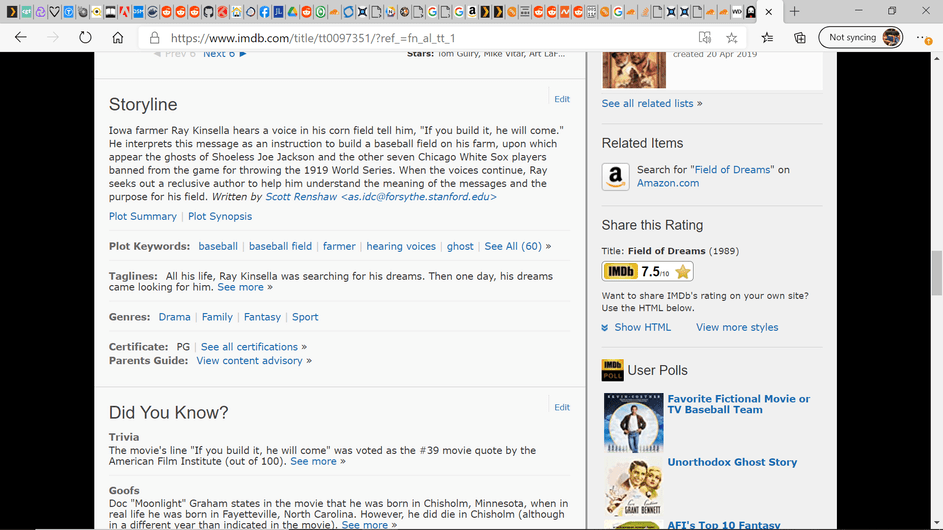Go back to the previous page
This screenshot has height=530, width=943.
point(20,37)
